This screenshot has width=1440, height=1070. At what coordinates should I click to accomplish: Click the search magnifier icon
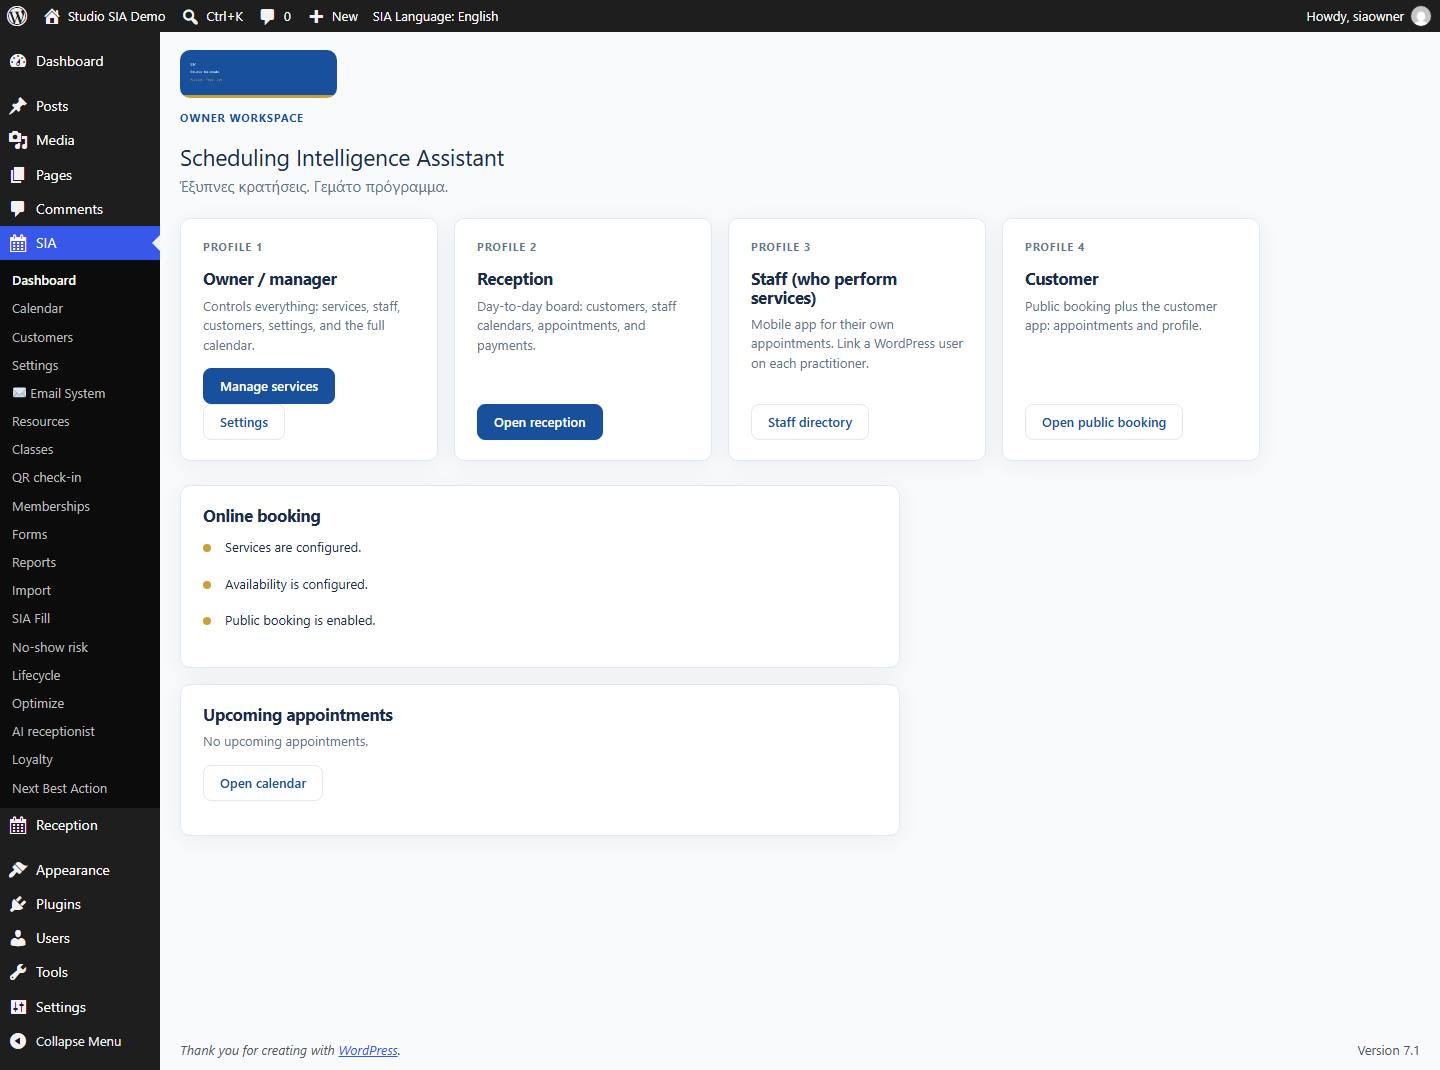point(190,16)
